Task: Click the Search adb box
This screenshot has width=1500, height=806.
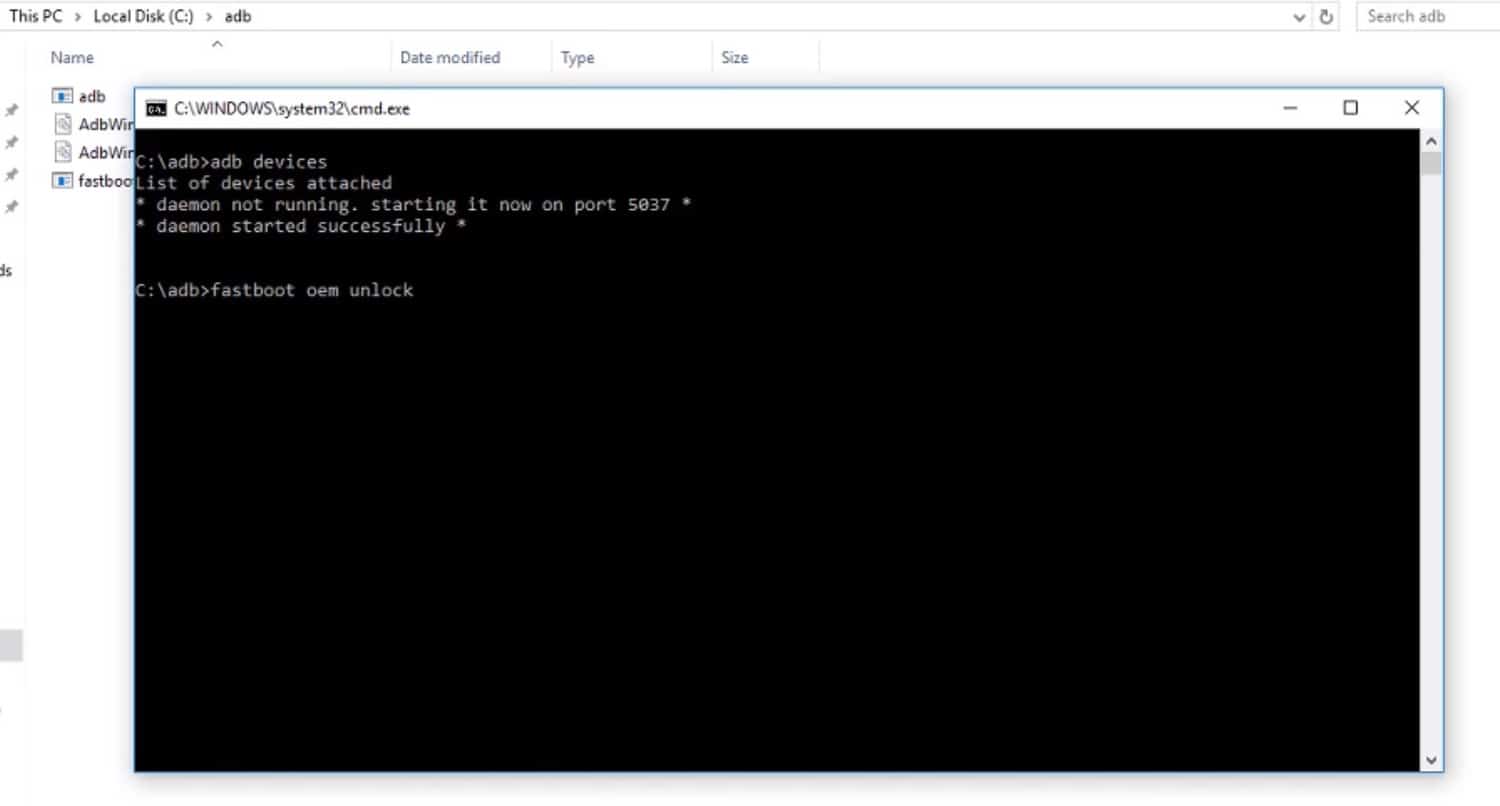Action: click(x=1425, y=17)
